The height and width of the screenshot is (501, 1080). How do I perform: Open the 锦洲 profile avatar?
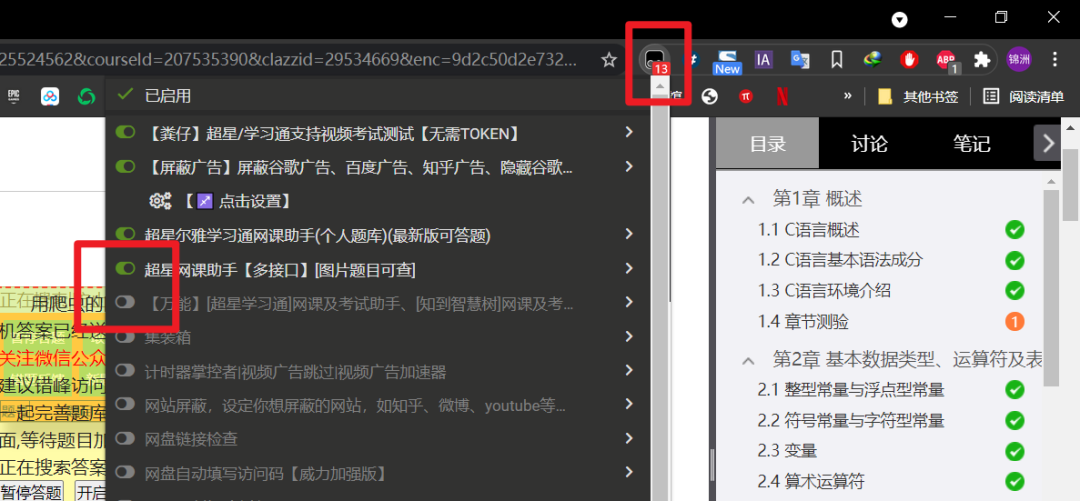[x=1019, y=60]
